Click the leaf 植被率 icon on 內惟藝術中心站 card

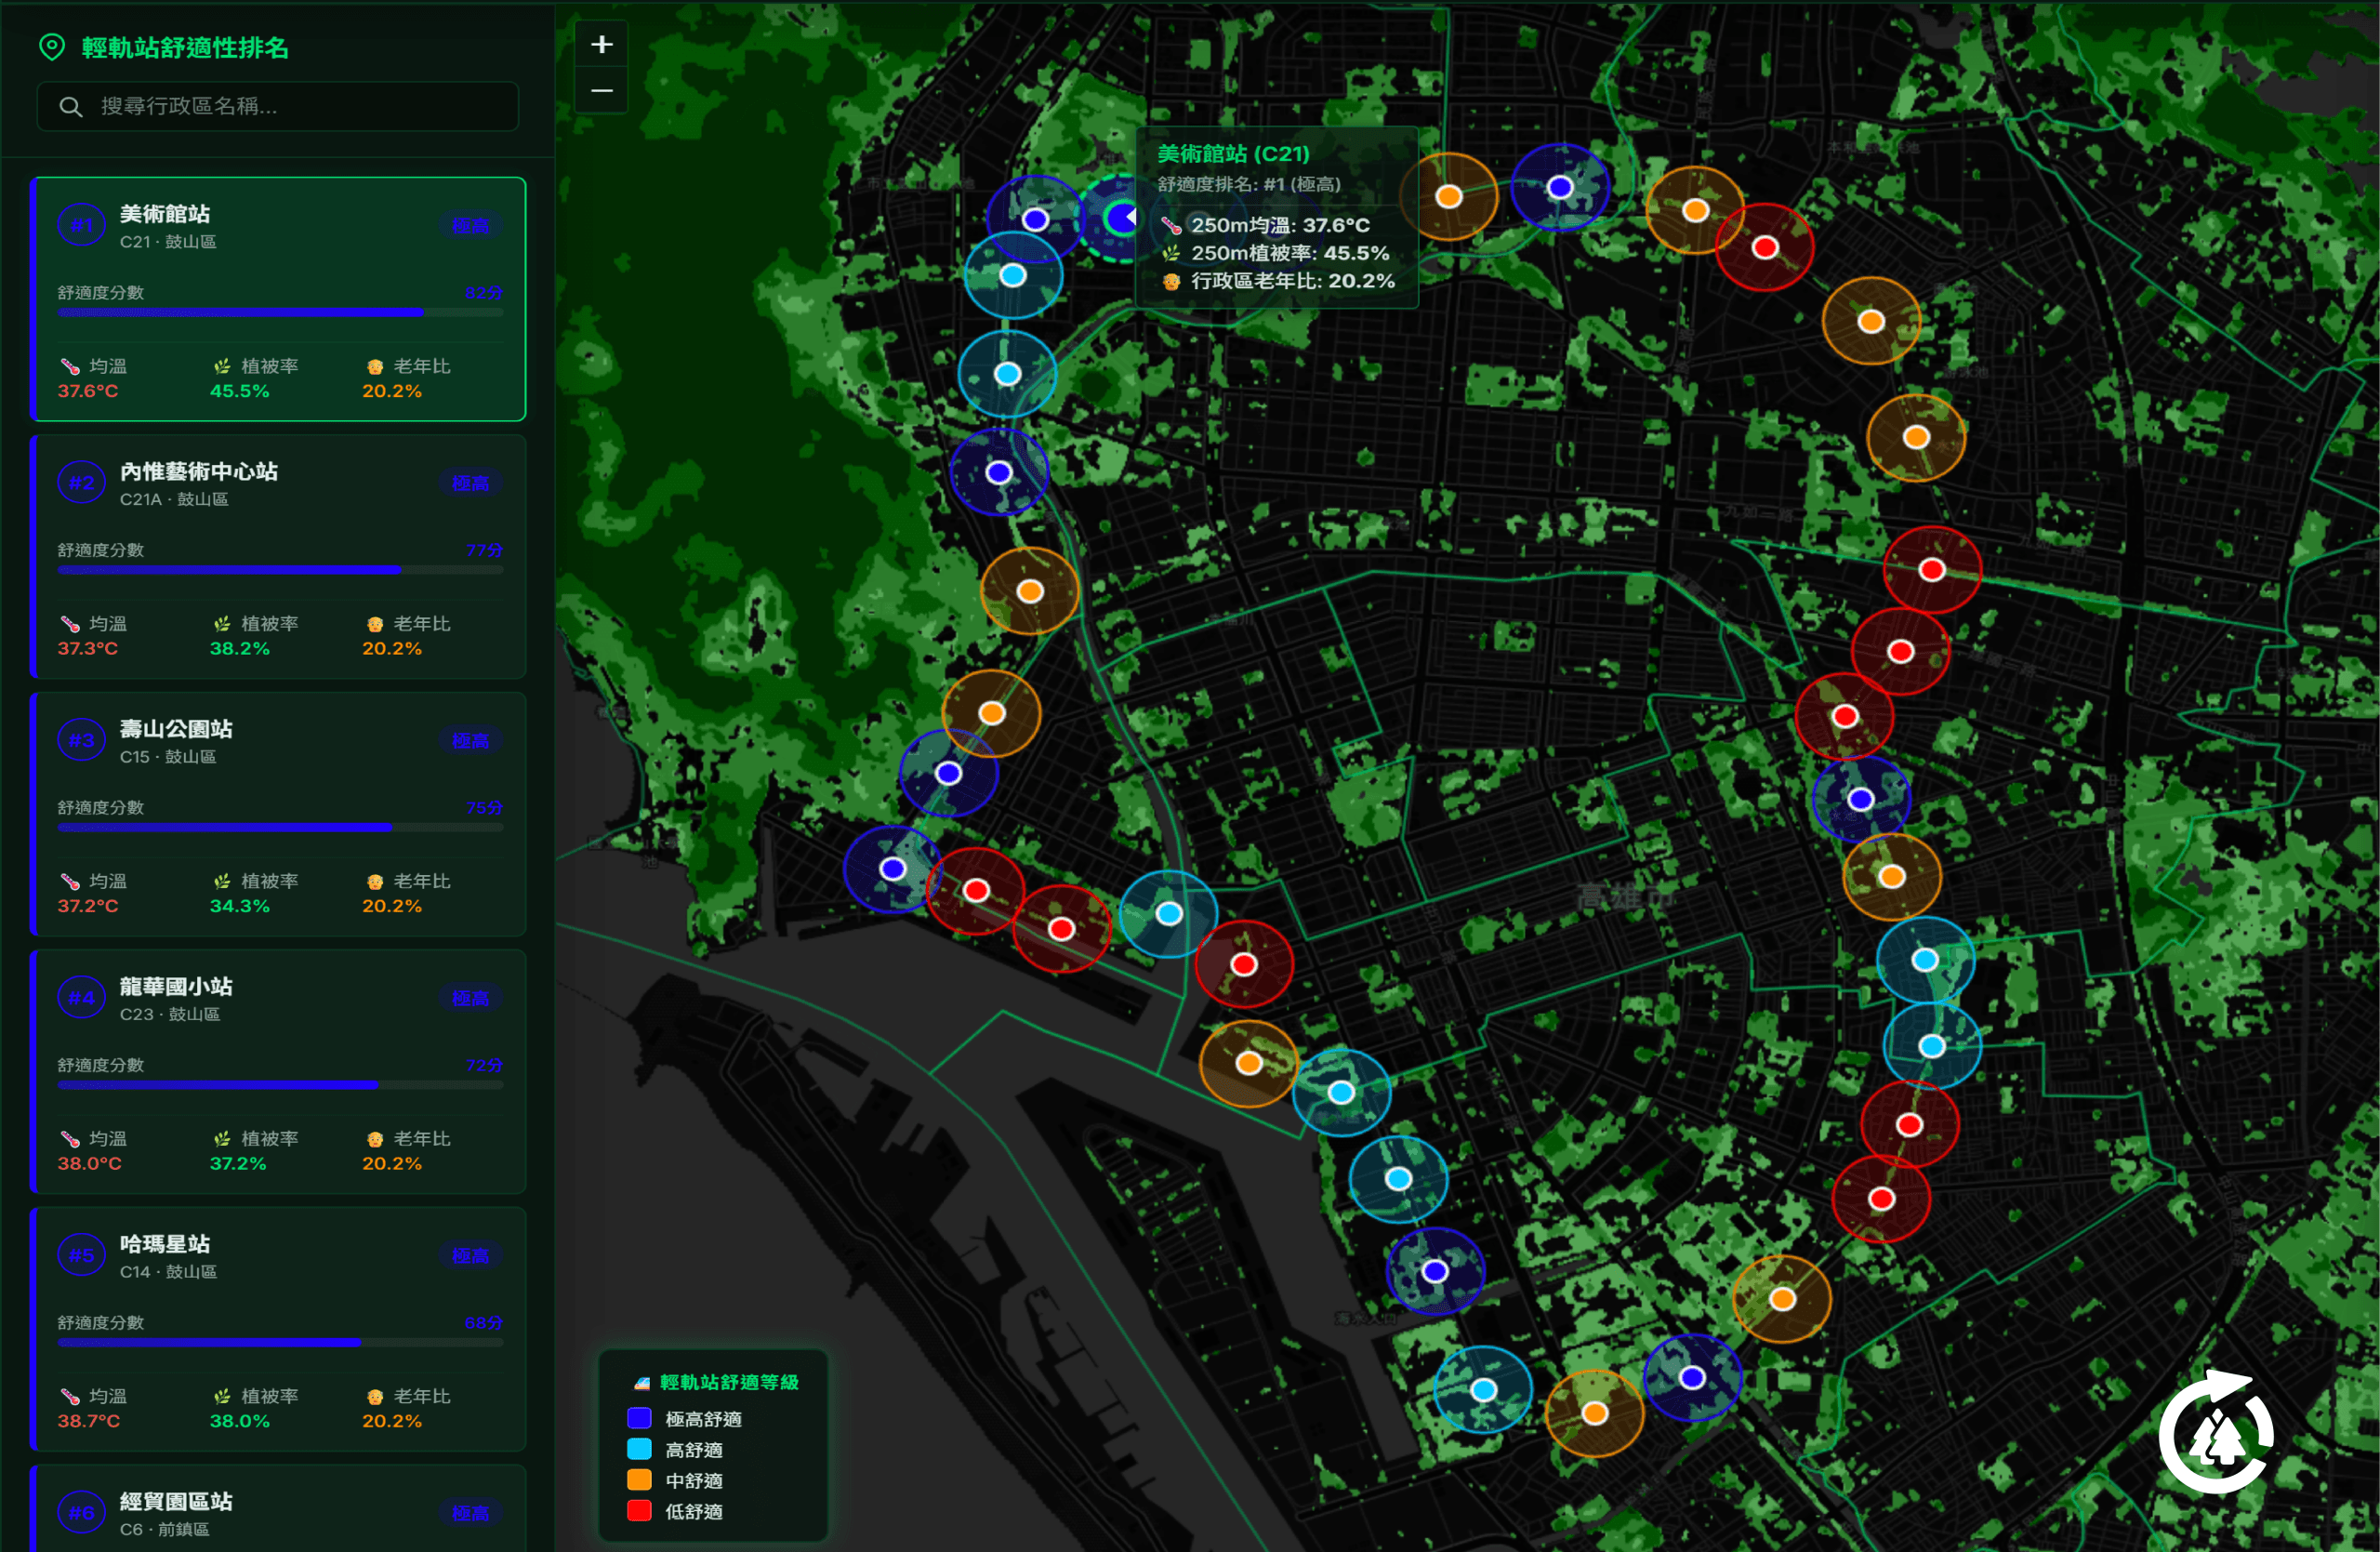(x=222, y=624)
